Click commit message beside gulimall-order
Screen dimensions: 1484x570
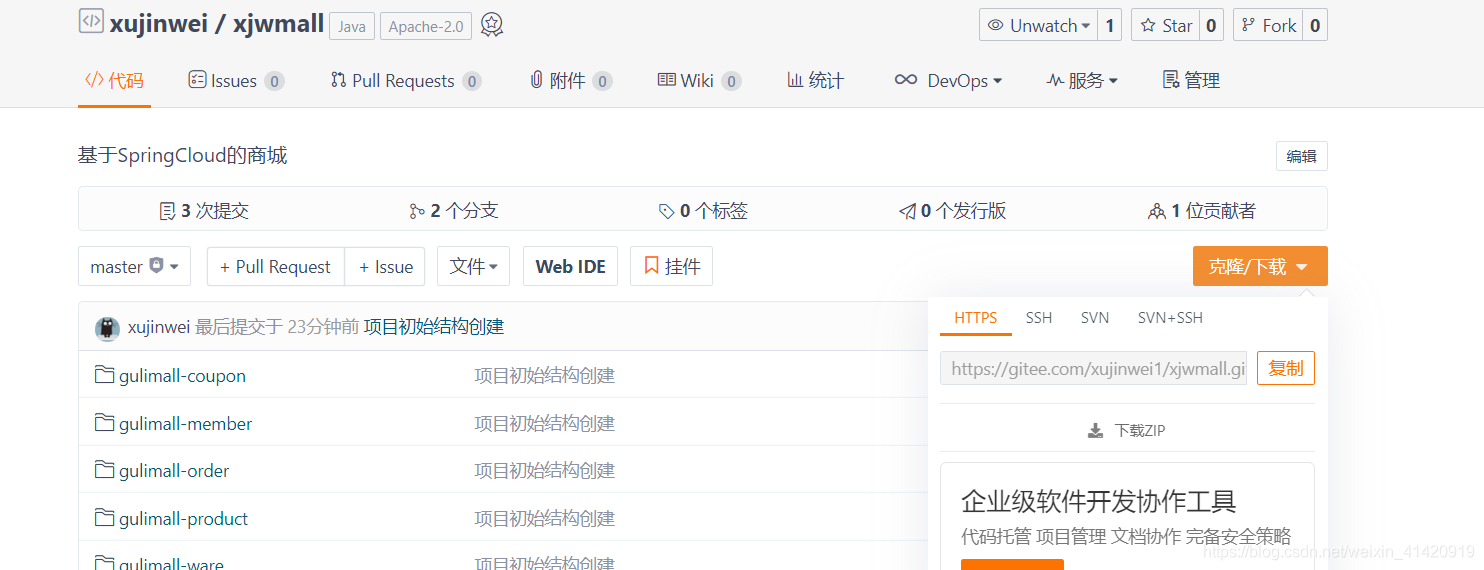544,471
